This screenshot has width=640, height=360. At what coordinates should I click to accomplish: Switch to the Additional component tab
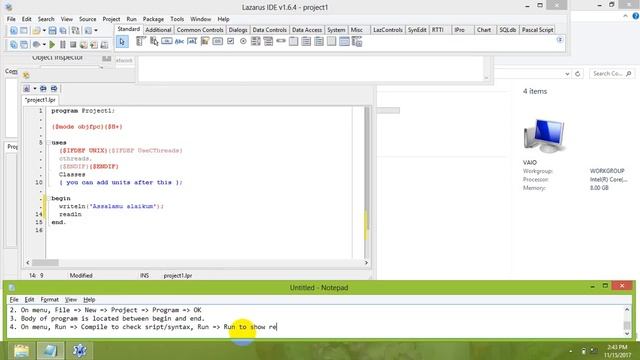tap(158, 30)
